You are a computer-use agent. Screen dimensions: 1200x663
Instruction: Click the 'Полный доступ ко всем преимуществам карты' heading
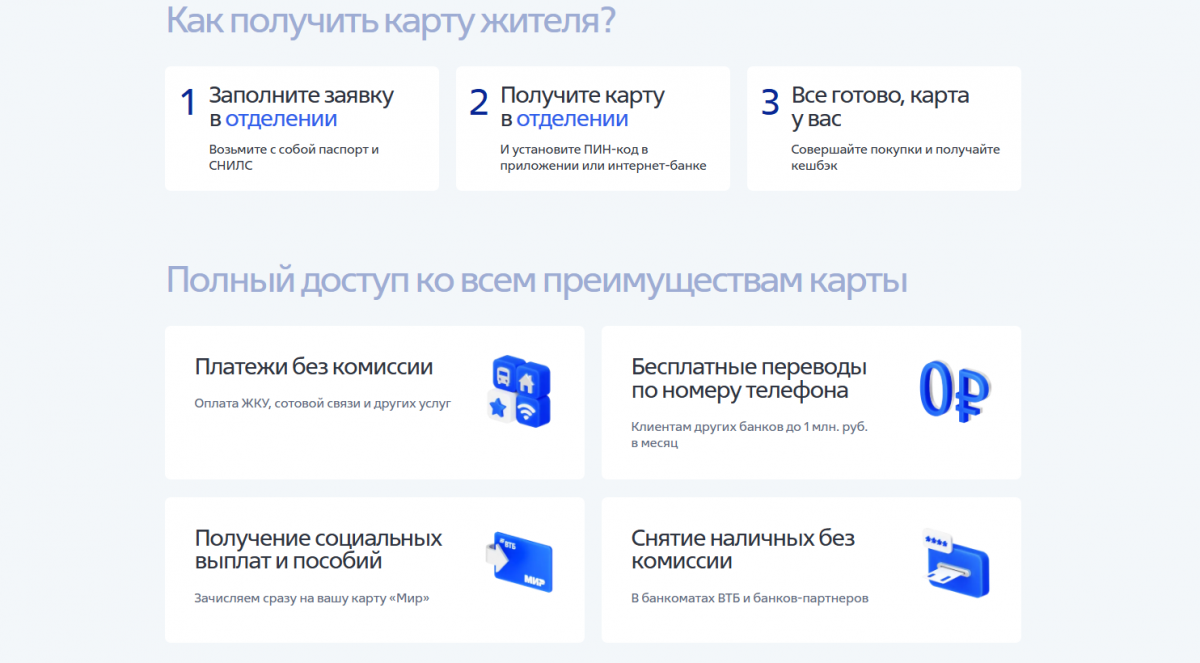click(x=536, y=280)
